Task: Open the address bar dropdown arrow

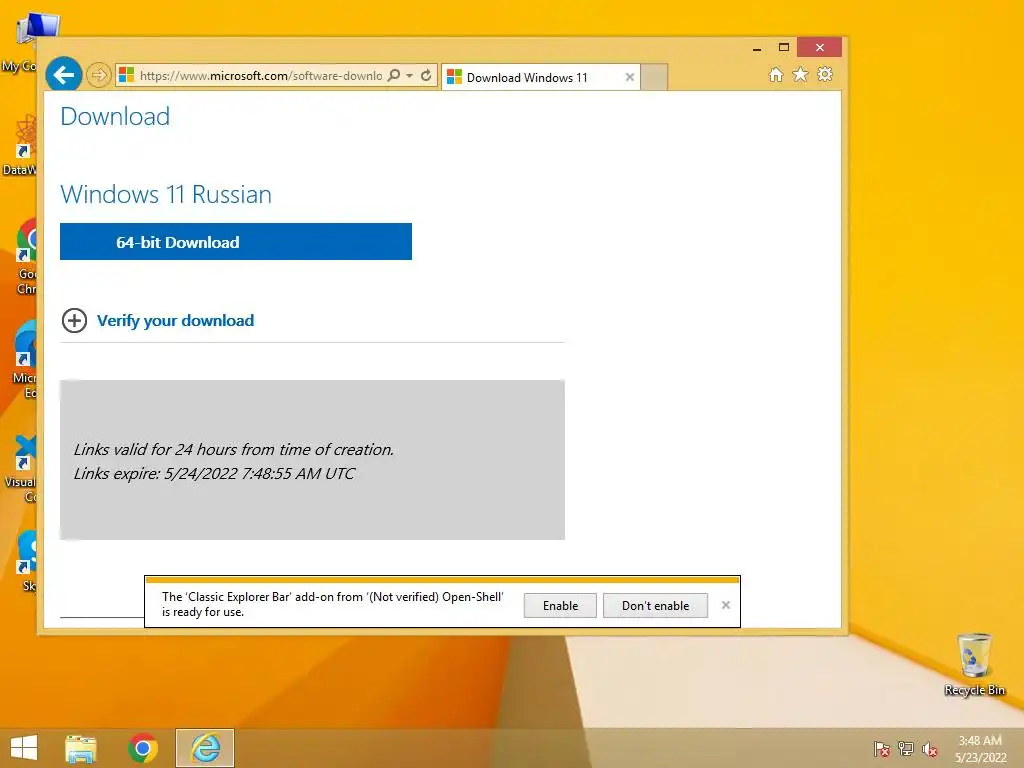Action: [x=409, y=76]
